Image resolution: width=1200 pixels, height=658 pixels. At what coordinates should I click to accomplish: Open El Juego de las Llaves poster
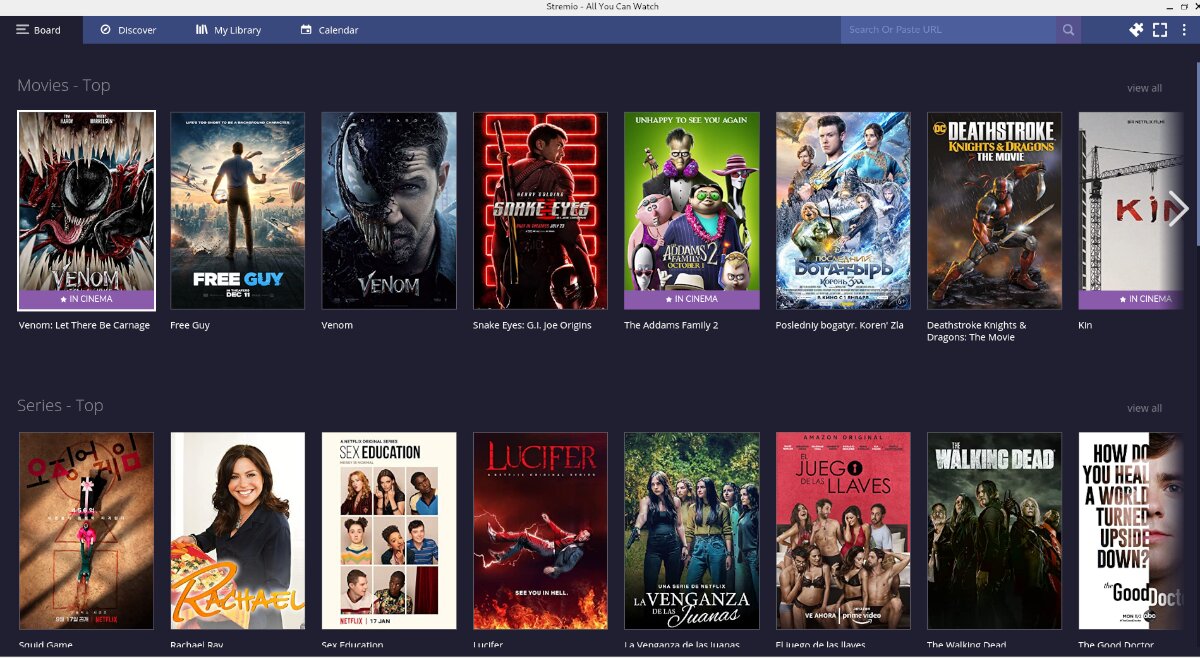tap(843, 530)
